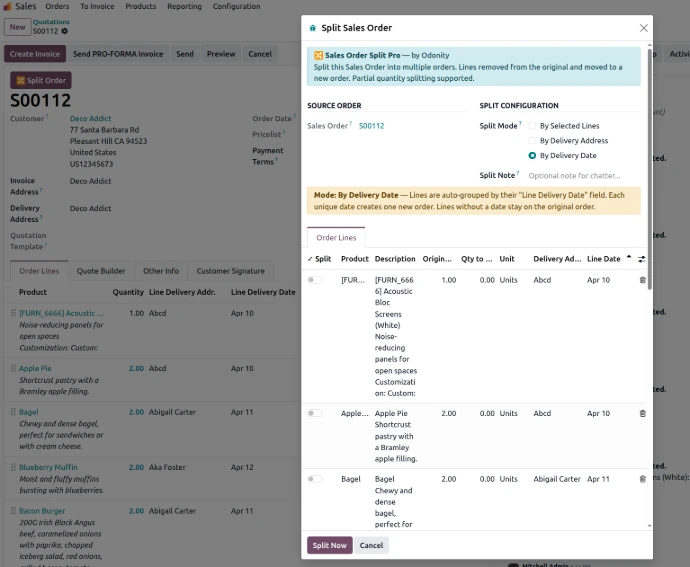Toggle the Split switch on the Apple Pie row
Image resolution: width=690 pixels, height=567 pixels.
pos(316,413)
